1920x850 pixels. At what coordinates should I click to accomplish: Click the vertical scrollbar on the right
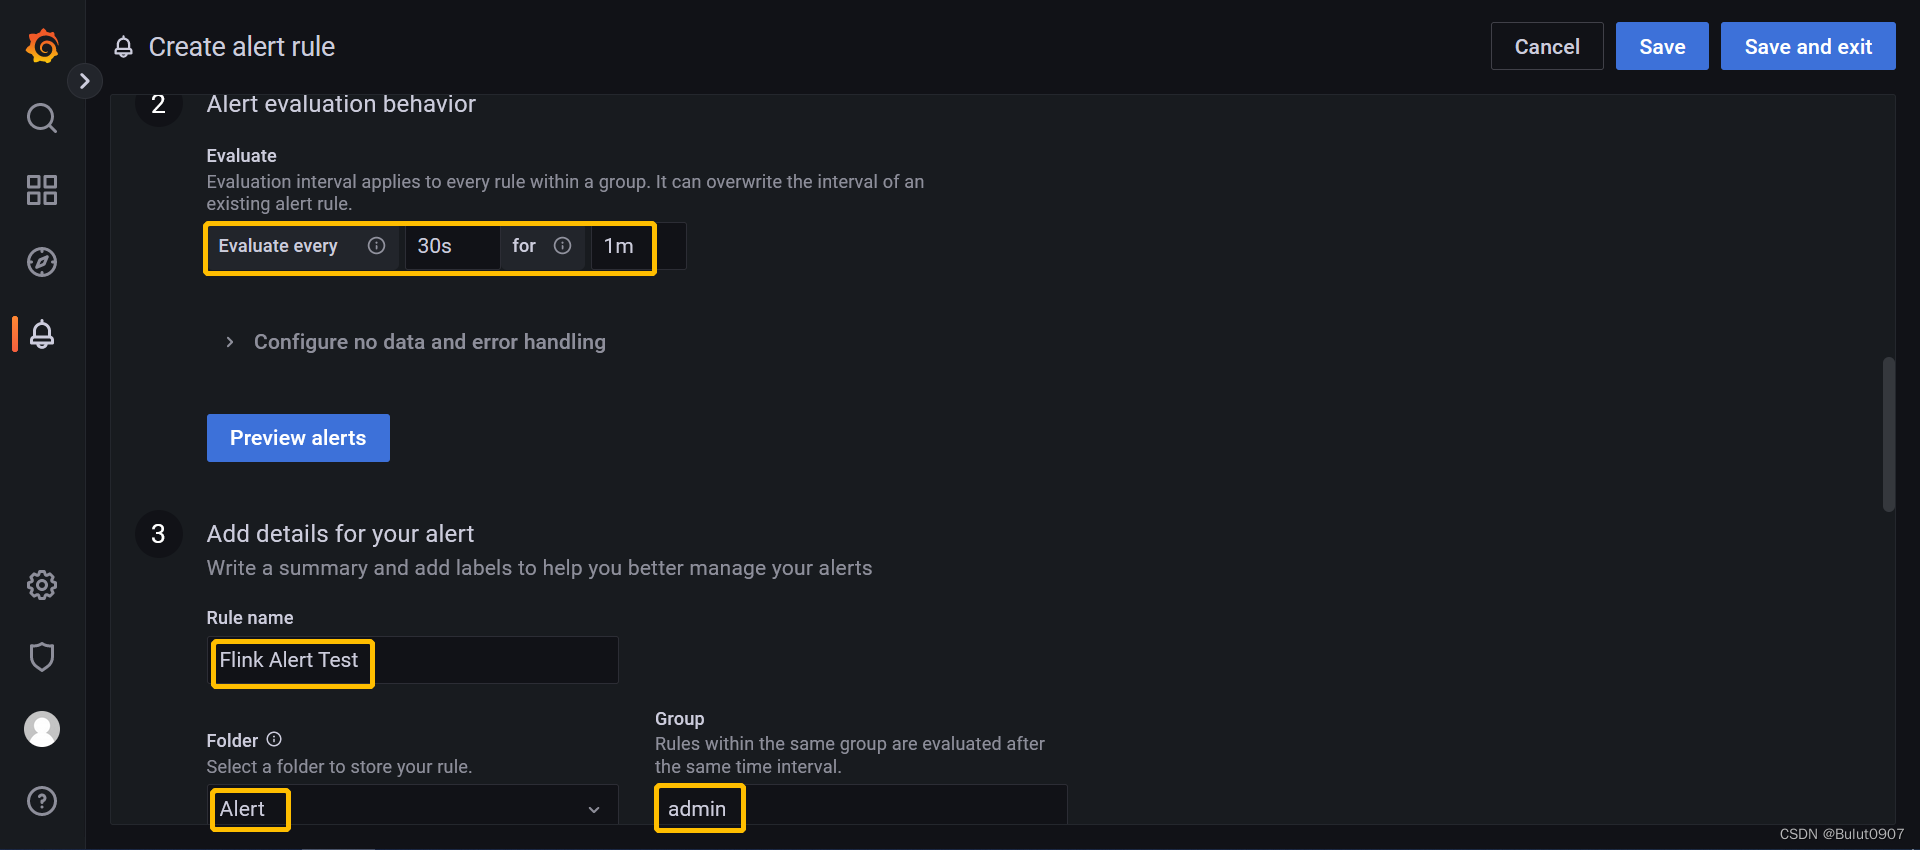(x=1888, y=433)
